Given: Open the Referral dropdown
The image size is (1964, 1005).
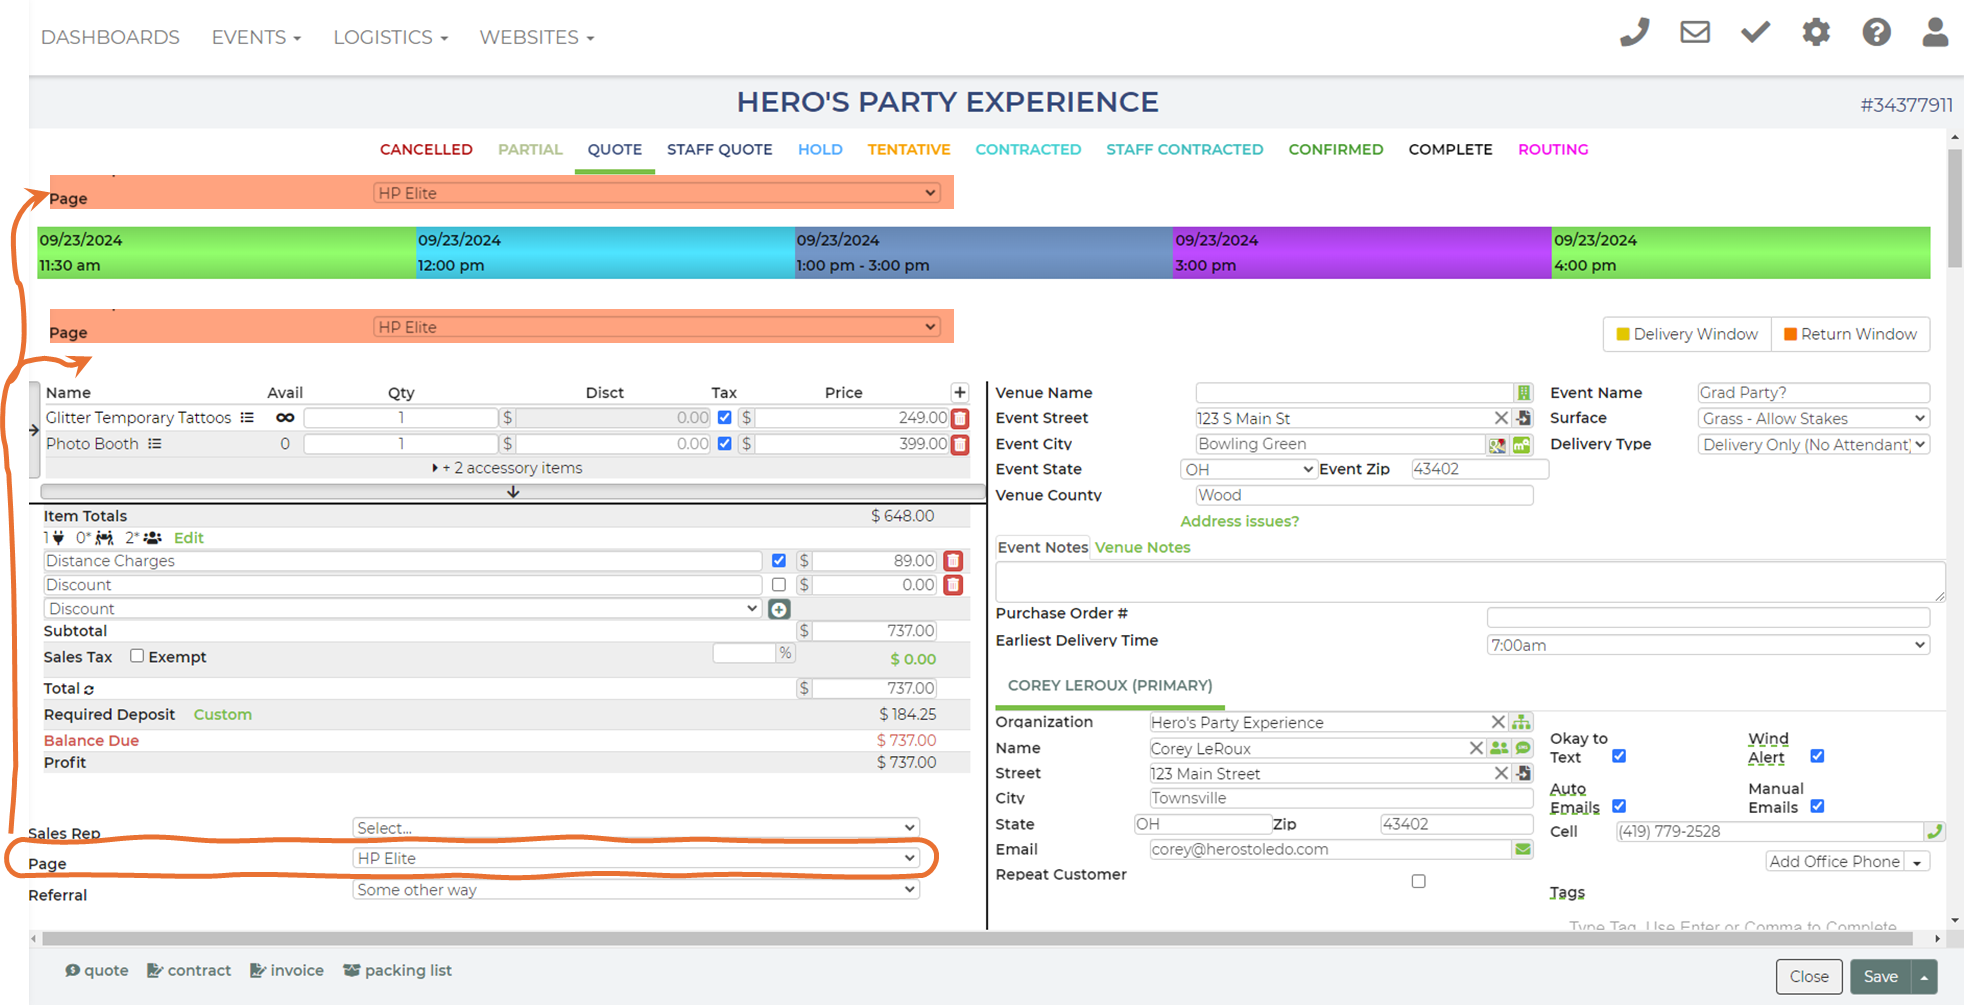Looking at the screenshot, I should click(635, 890).
